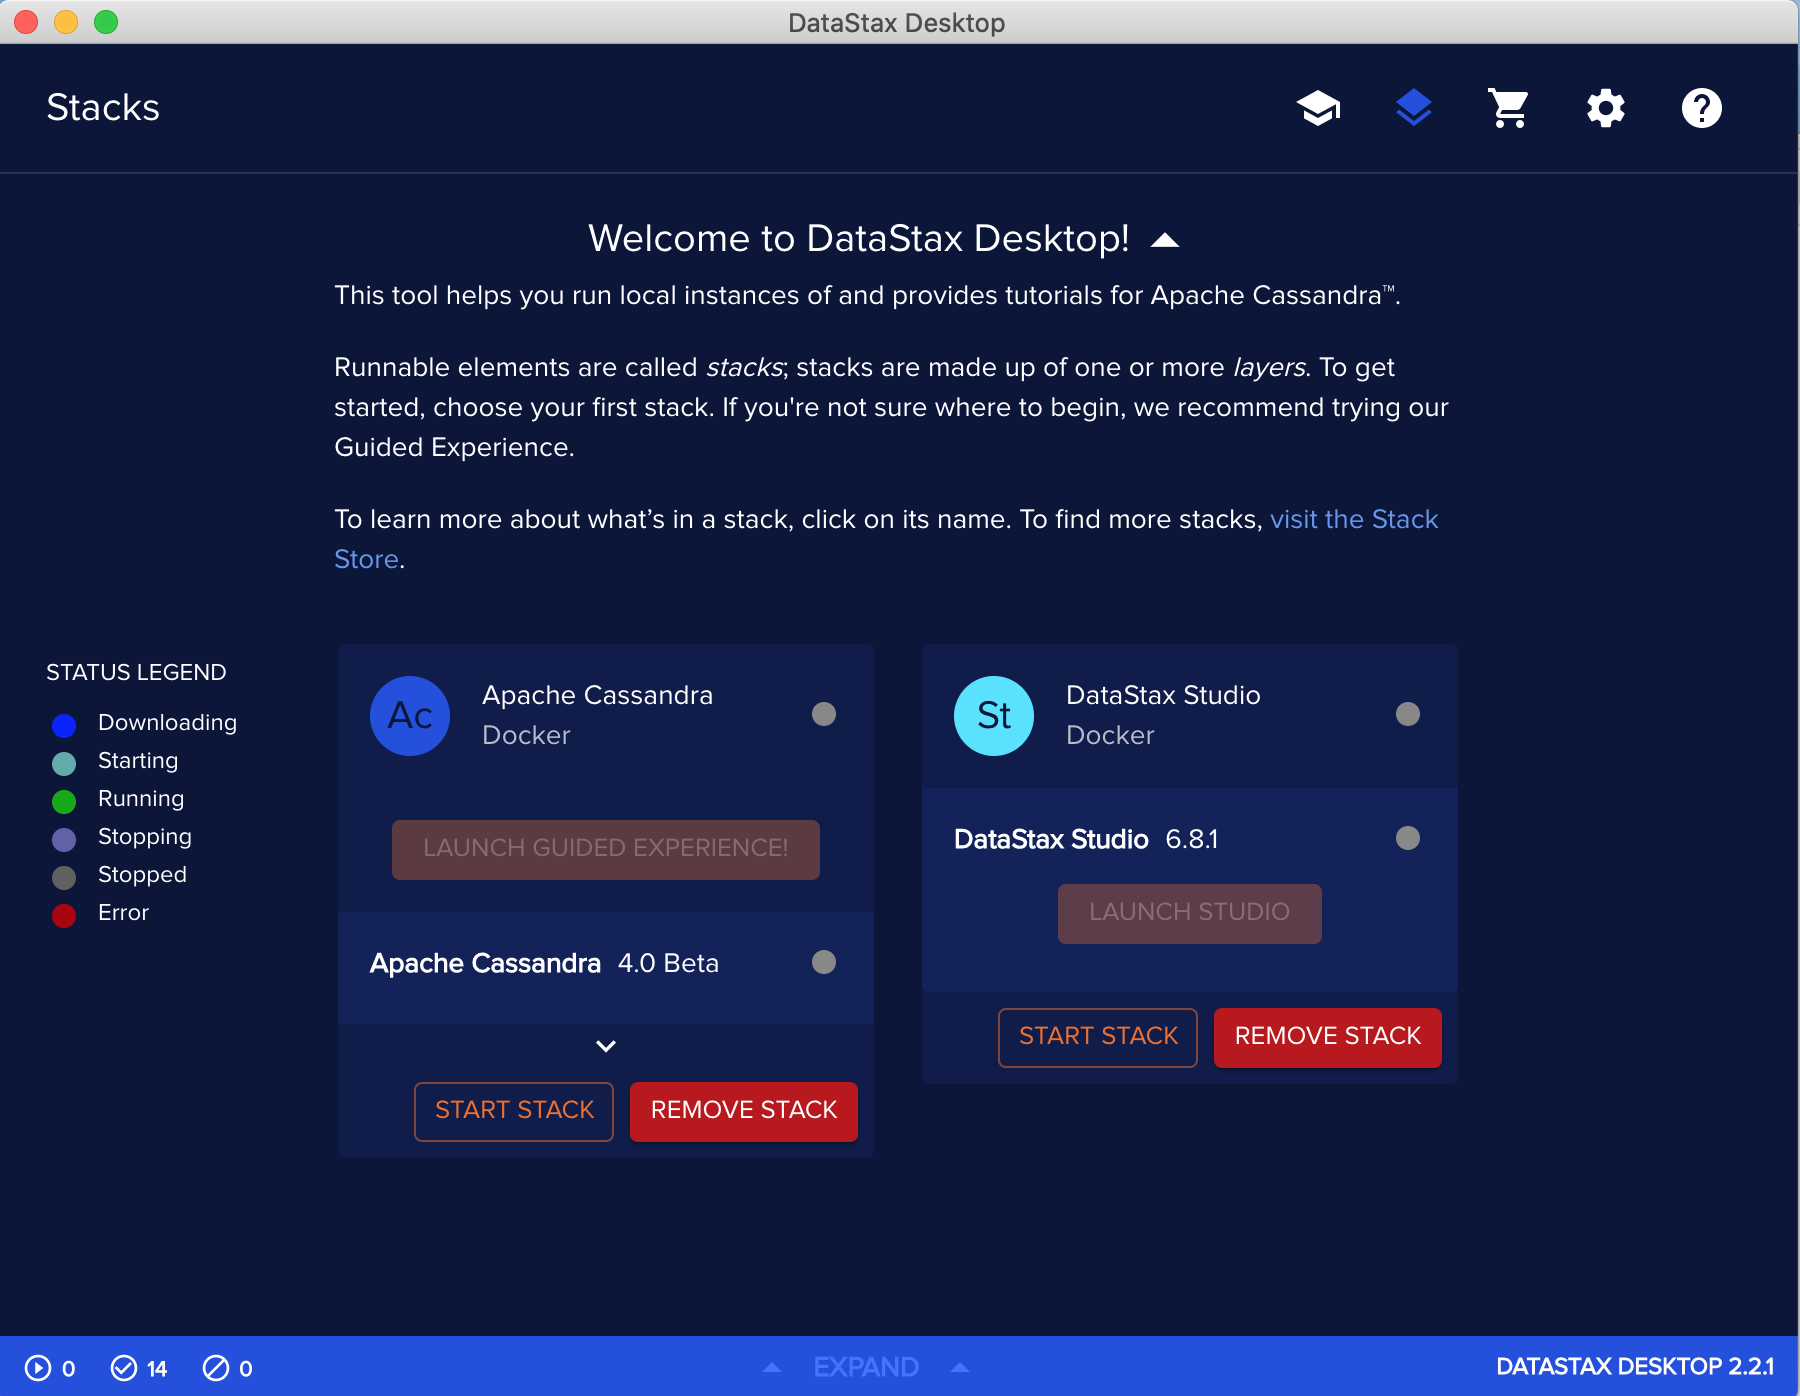
Task: Click the status dot beside DataStax Studio 6.8.1
Action: pos(1408,839)
